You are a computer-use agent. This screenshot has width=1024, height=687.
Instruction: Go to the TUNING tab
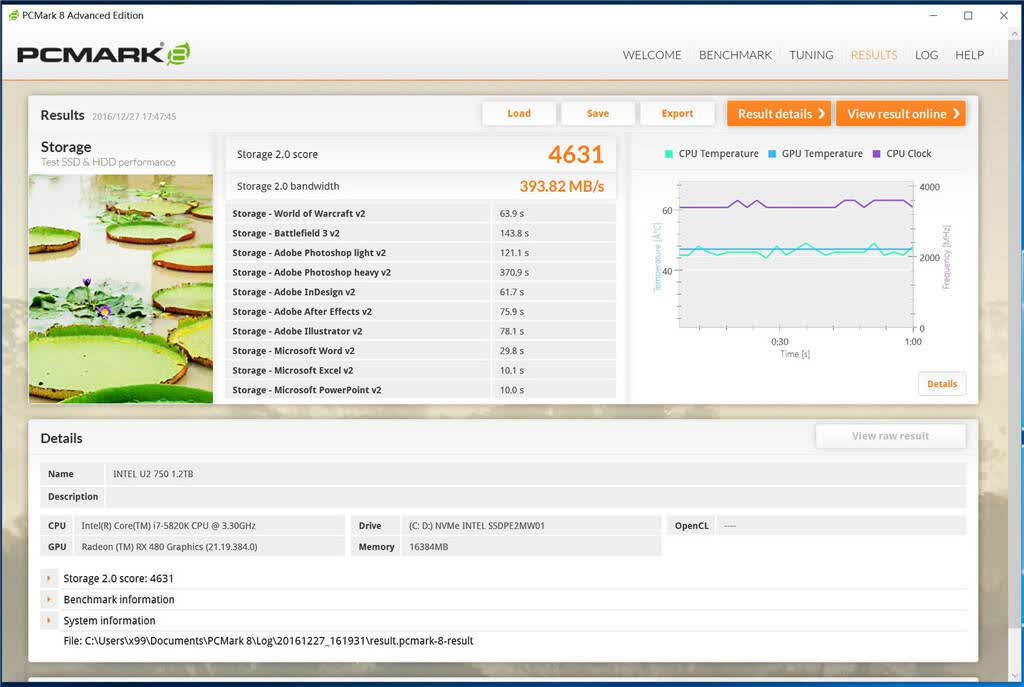[x=811, y=55]
